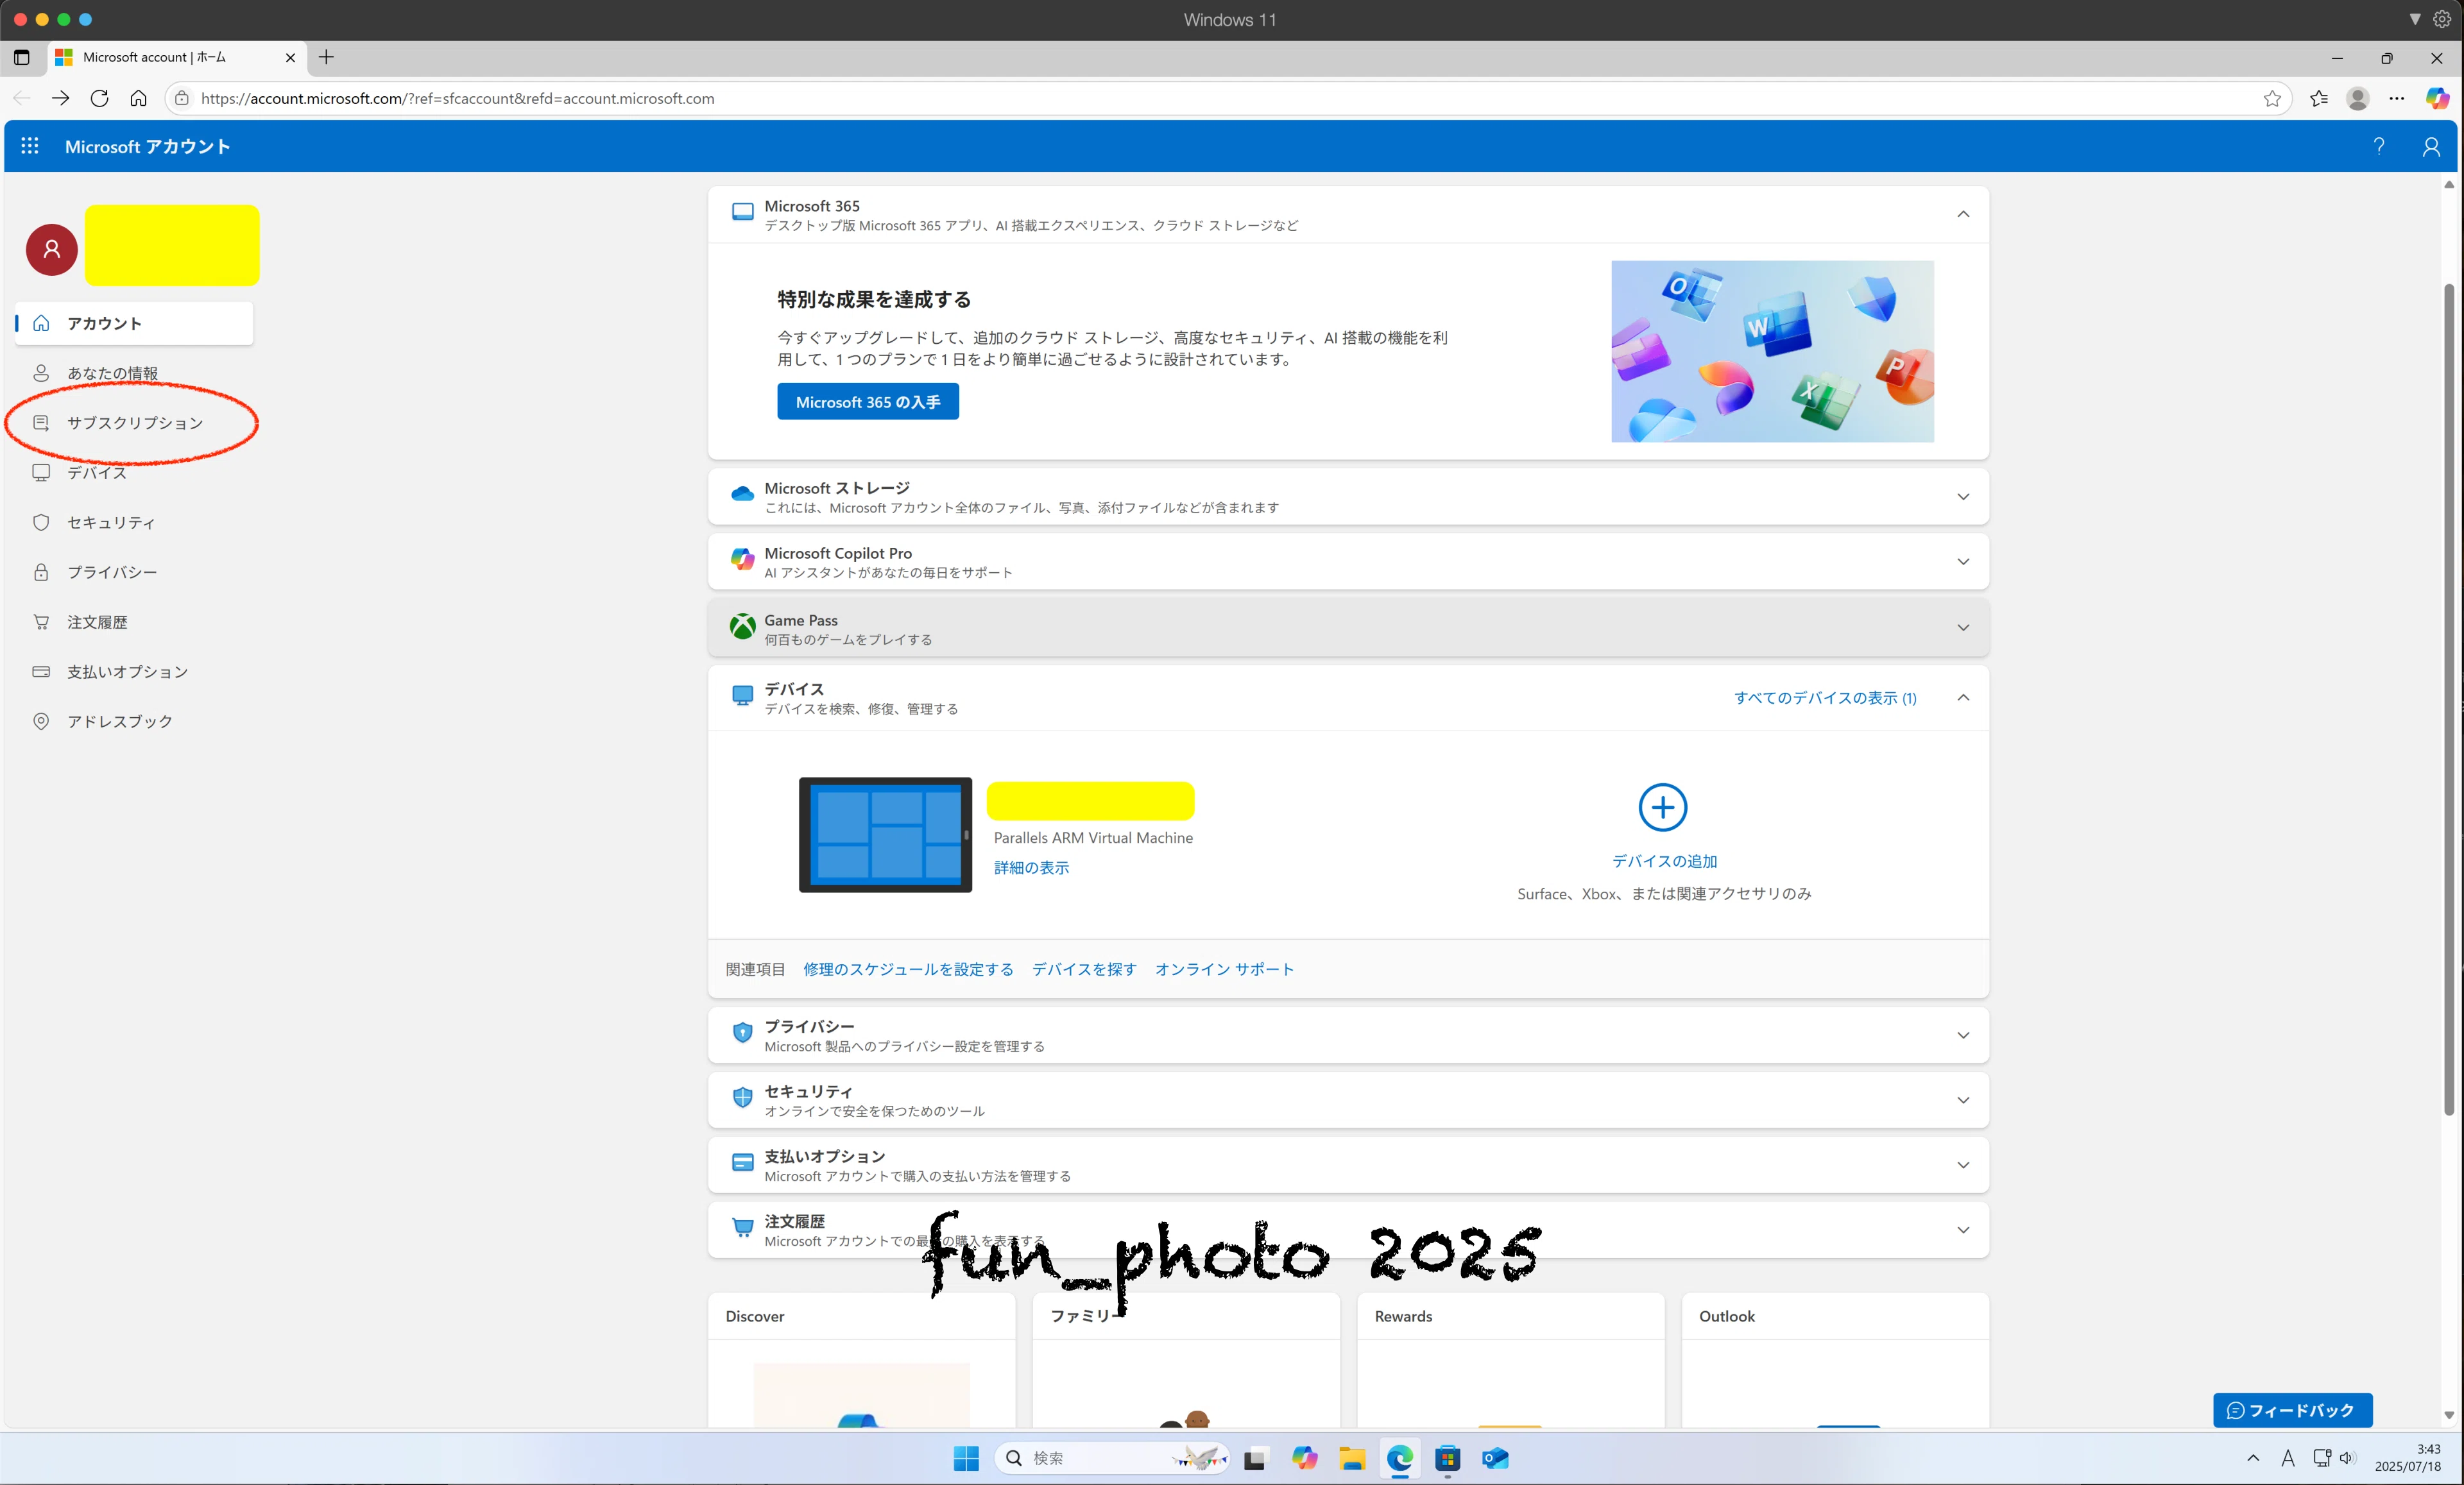Image resolution: width=2464 pixels, height=1485 pixels.
Task: Open the フィードバック button
Action: [2292, 1410]
